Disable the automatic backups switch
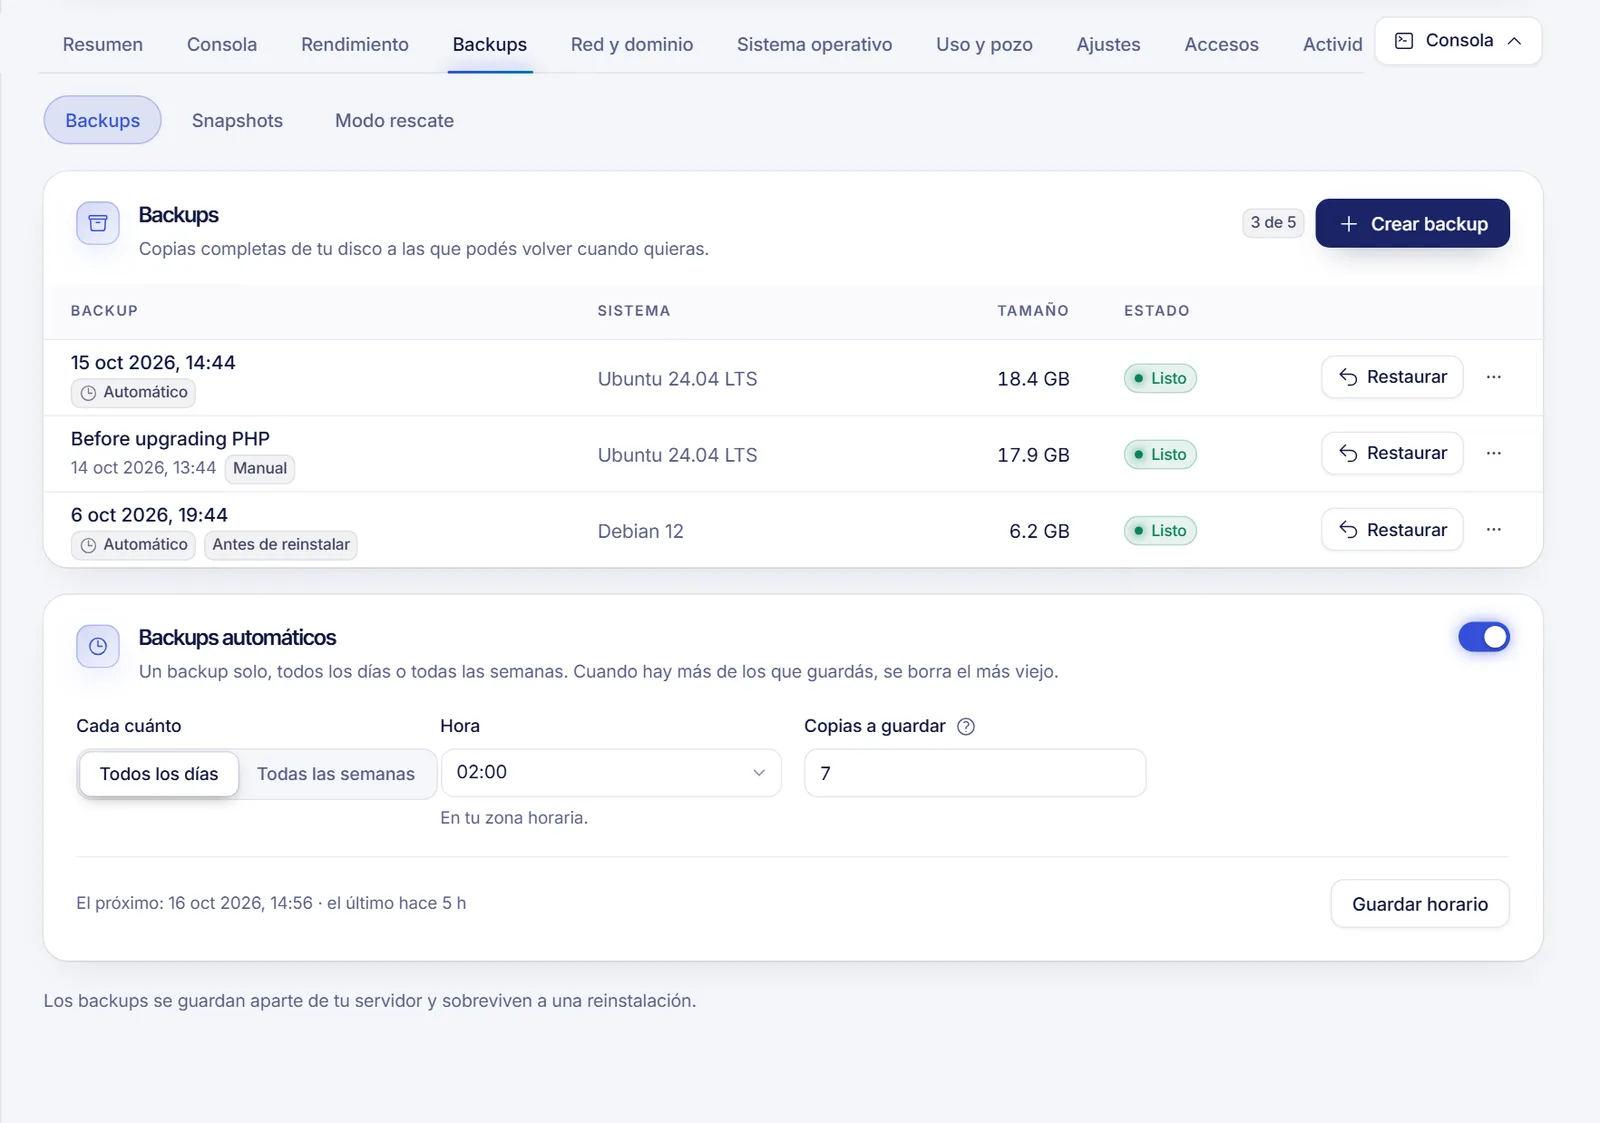The width and height of the screenshot is (1600, 1123). click(1484, 637)
